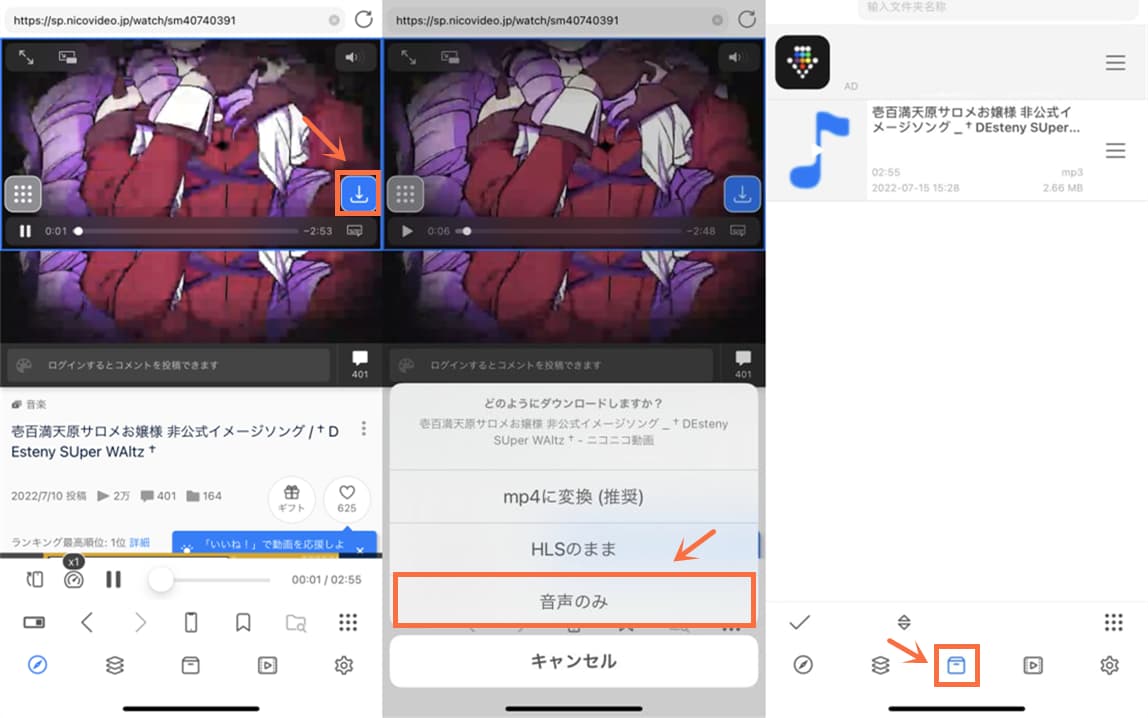The height and width of the screenshot is (718, 1148).
Task: Tap download button in middle screenshot video
Action: point(742,194)
